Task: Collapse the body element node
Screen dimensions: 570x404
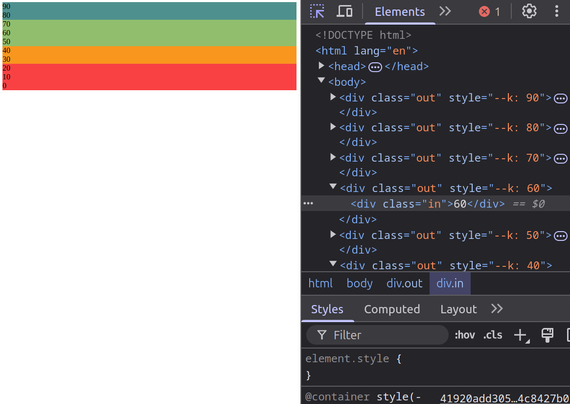Action: [x=321, y=80]
